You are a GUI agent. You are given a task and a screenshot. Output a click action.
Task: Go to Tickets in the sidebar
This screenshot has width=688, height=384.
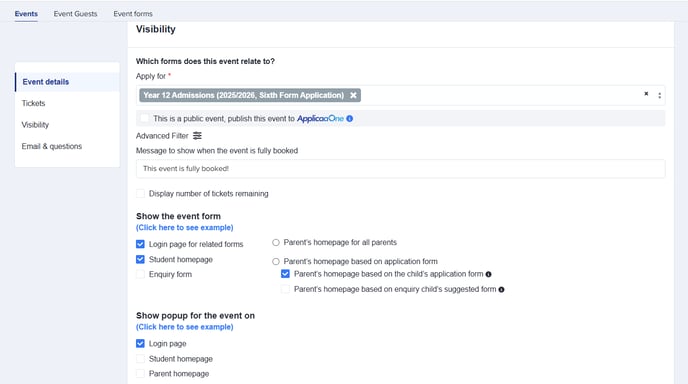33,103
